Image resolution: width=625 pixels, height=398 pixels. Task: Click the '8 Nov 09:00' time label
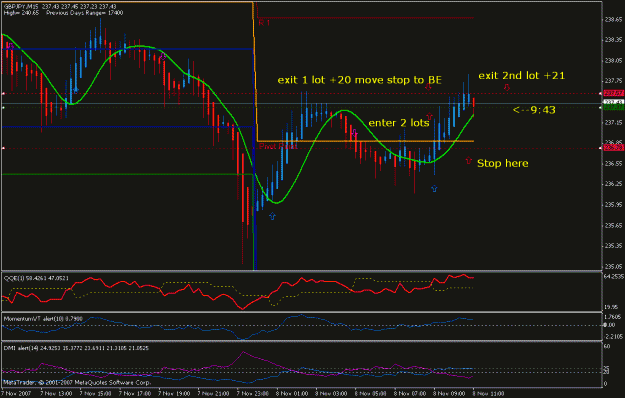point(450,394)
